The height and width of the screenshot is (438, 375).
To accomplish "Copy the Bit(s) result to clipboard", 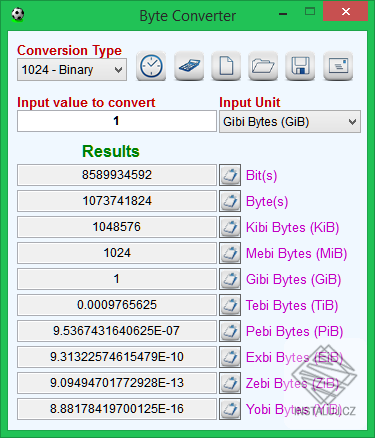I will 230,175.
